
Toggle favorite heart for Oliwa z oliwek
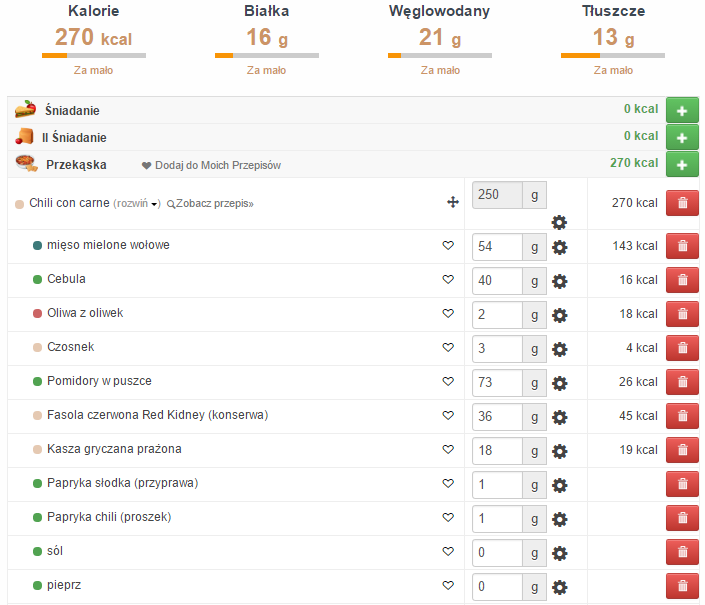[x=448, y=314]
